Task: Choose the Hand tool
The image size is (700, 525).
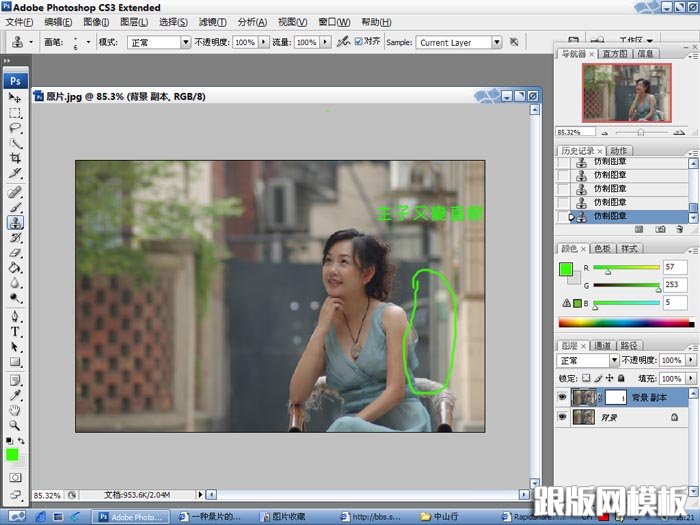Action: click(15, 409)
